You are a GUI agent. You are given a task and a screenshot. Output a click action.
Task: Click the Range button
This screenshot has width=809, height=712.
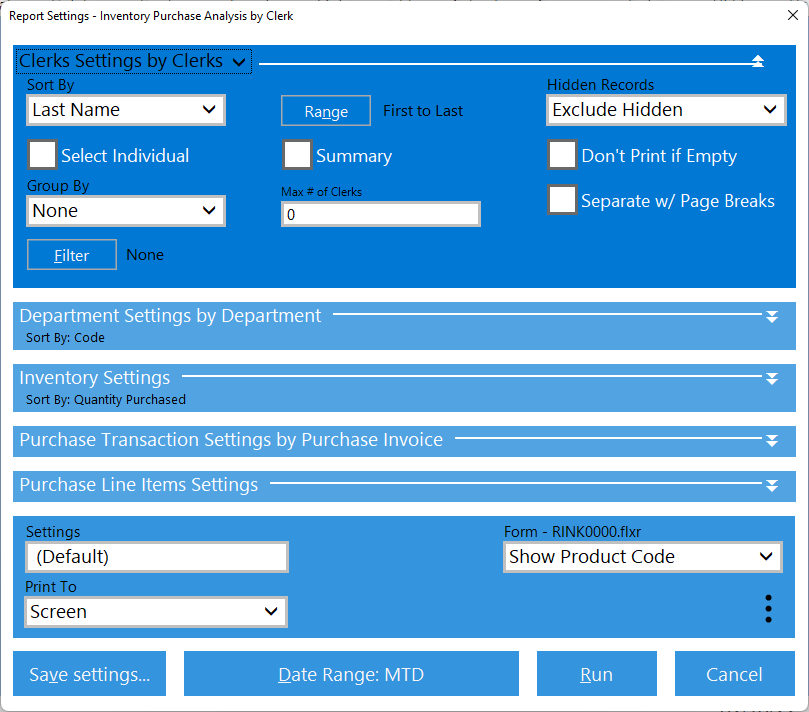tap(325, 111)
